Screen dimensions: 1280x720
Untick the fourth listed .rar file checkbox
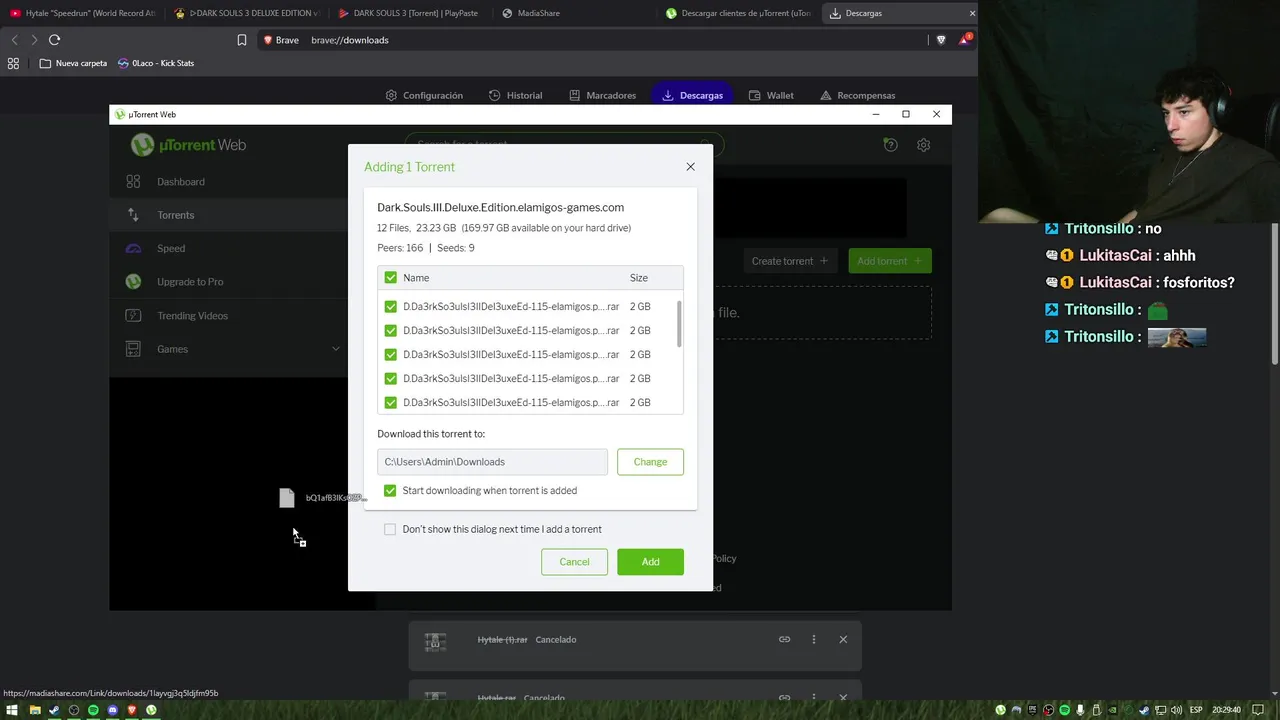390,379
